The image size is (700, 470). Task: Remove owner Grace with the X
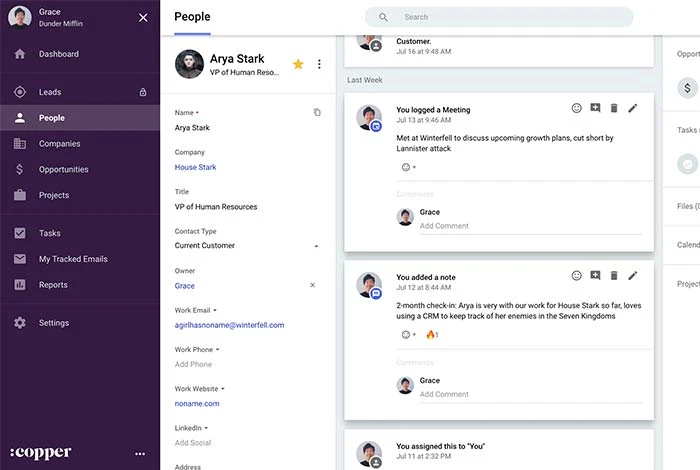tap(312, 285)
